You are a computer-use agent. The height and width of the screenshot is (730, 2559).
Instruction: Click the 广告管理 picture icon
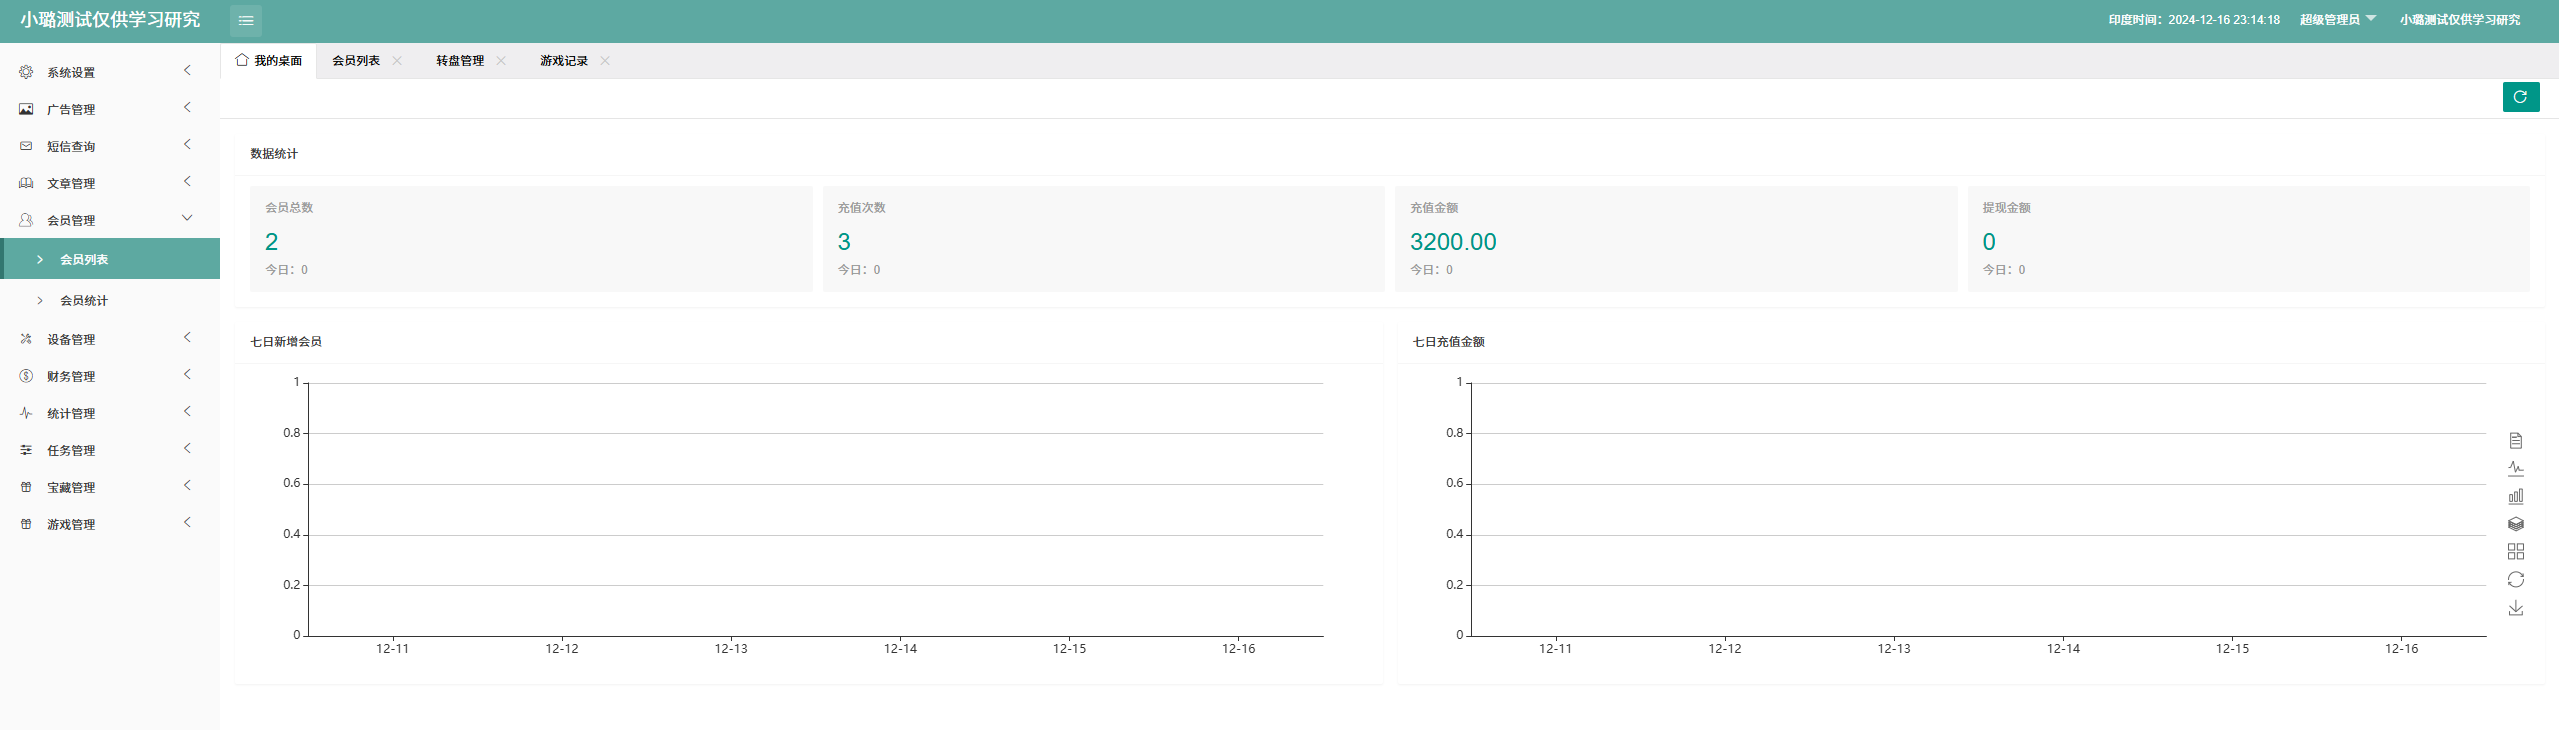[x=26, y=109]
